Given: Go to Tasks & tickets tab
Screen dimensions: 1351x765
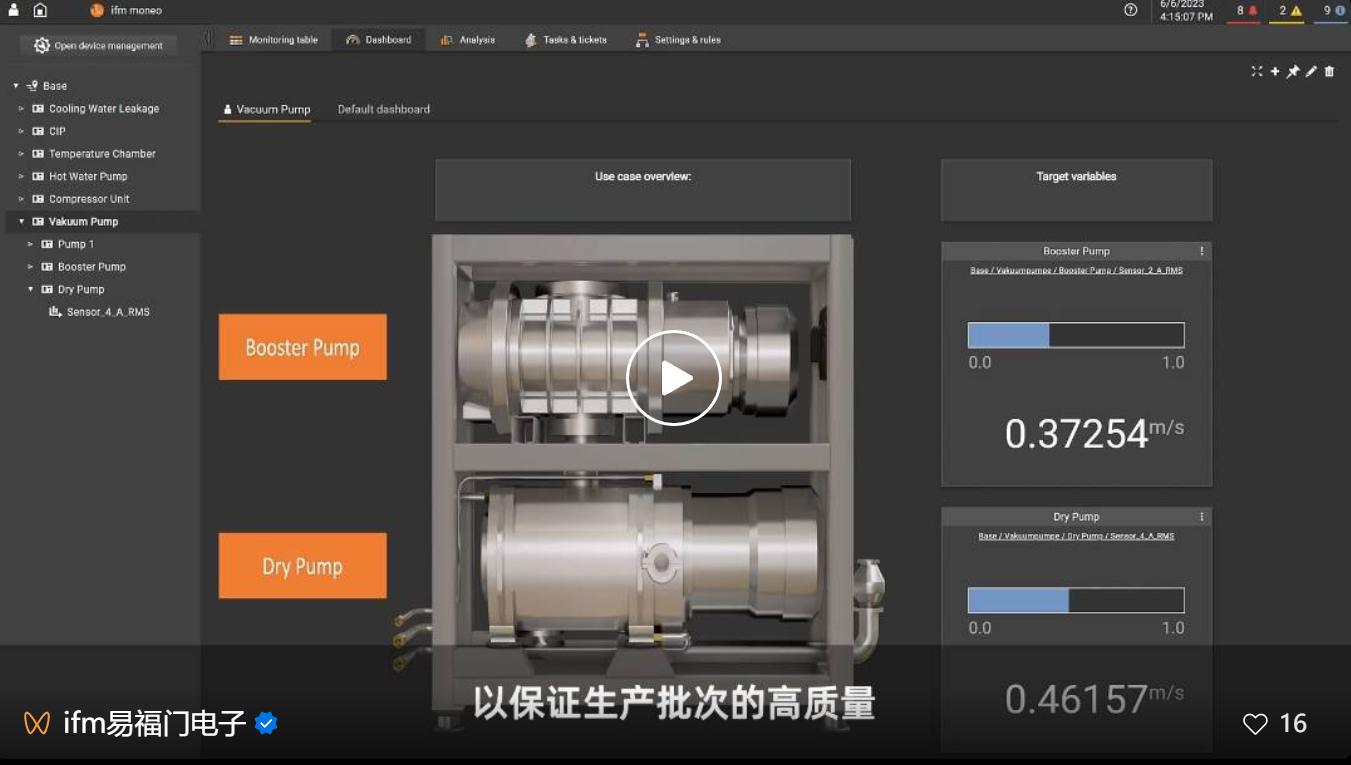Looking at the screenshot, I should coord(566,40).
